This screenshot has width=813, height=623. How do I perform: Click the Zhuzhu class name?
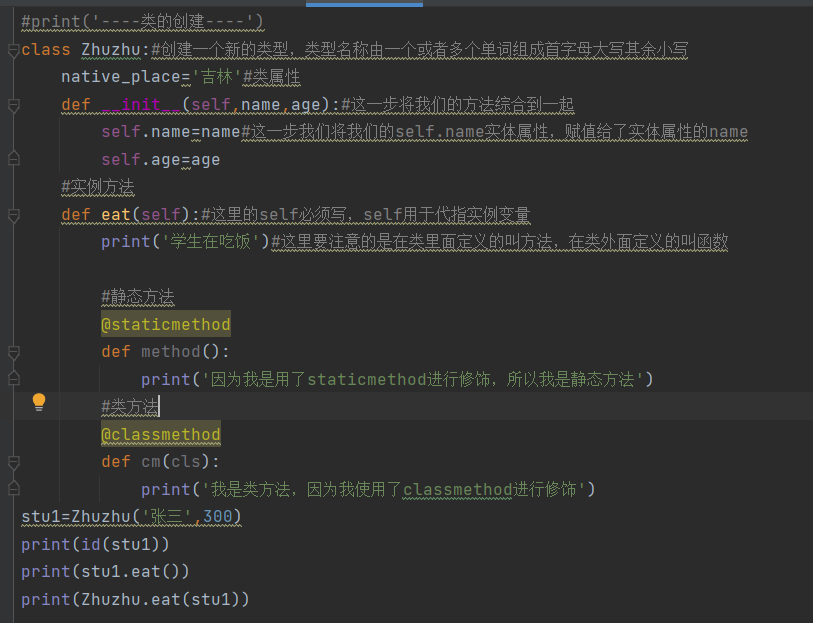(x=111, y=50)
